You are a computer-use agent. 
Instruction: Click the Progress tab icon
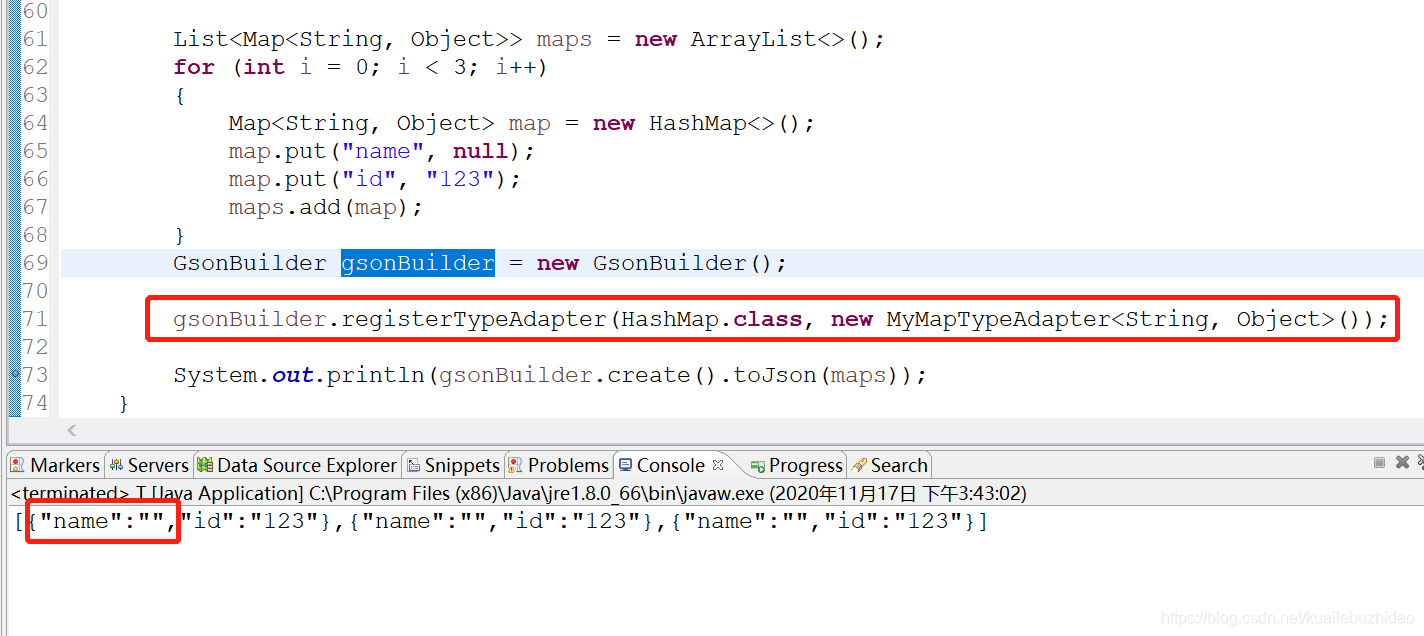[758, 466]
